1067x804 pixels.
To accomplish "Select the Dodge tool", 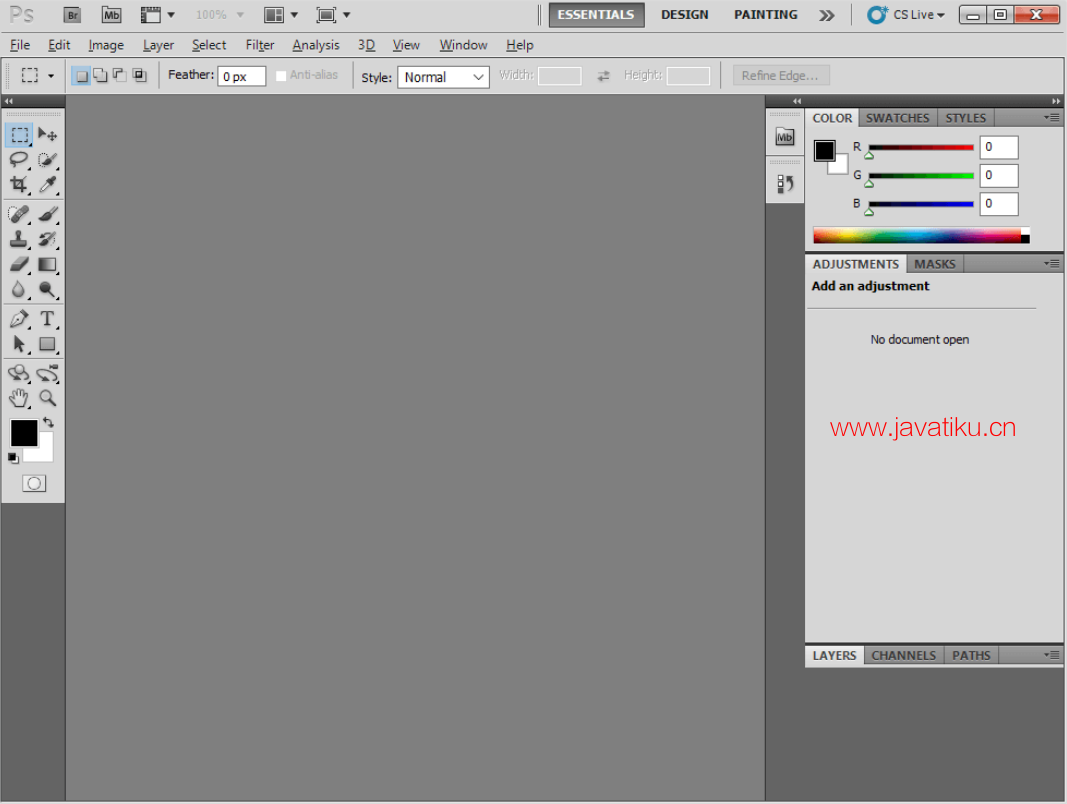I will [x=47, y=290].
